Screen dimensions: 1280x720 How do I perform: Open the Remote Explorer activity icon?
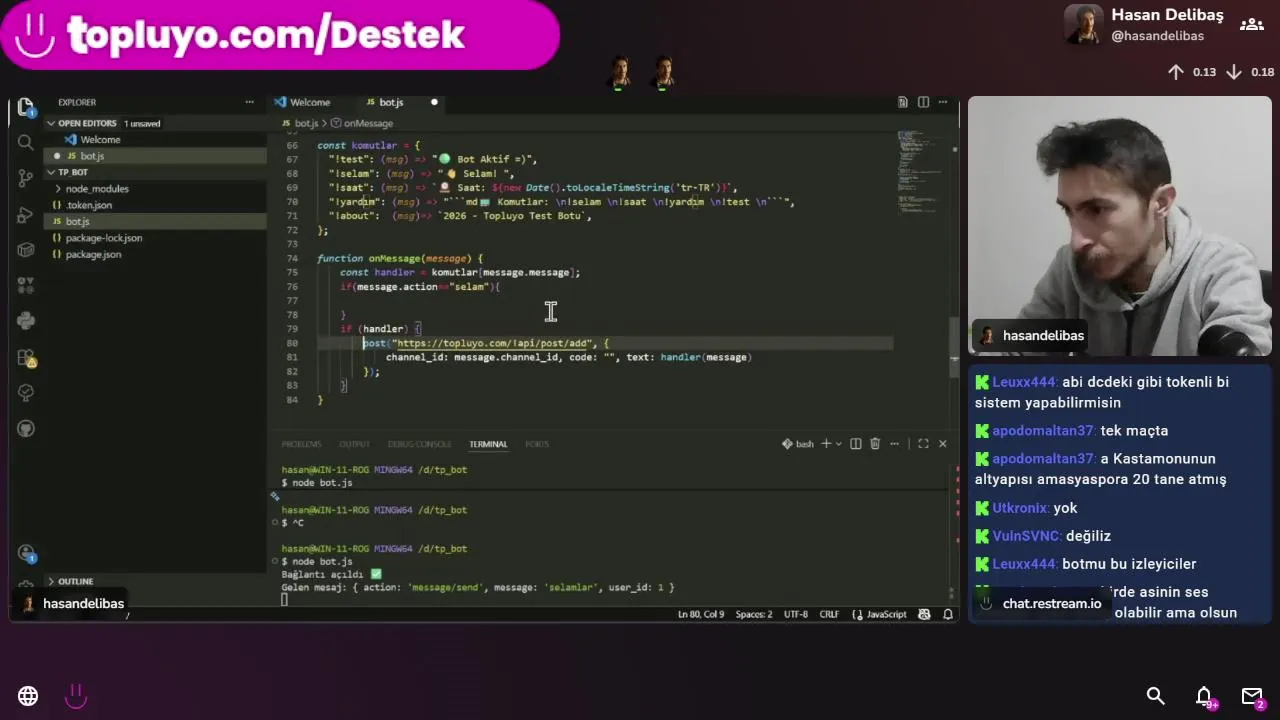(26, 250)
